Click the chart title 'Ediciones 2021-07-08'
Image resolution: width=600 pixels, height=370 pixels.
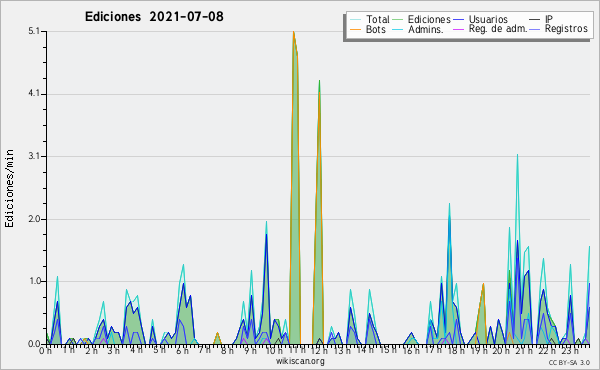tap(154, 17)
